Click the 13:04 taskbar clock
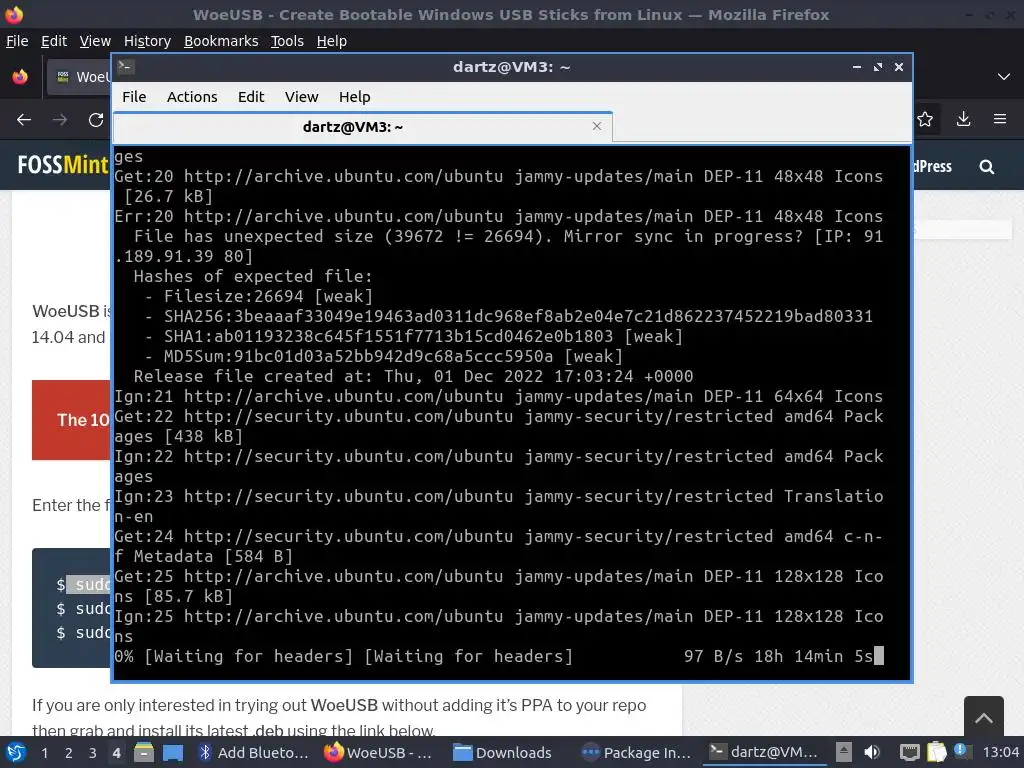This screenshot has height=768, width=1024. click(1000, 752)
